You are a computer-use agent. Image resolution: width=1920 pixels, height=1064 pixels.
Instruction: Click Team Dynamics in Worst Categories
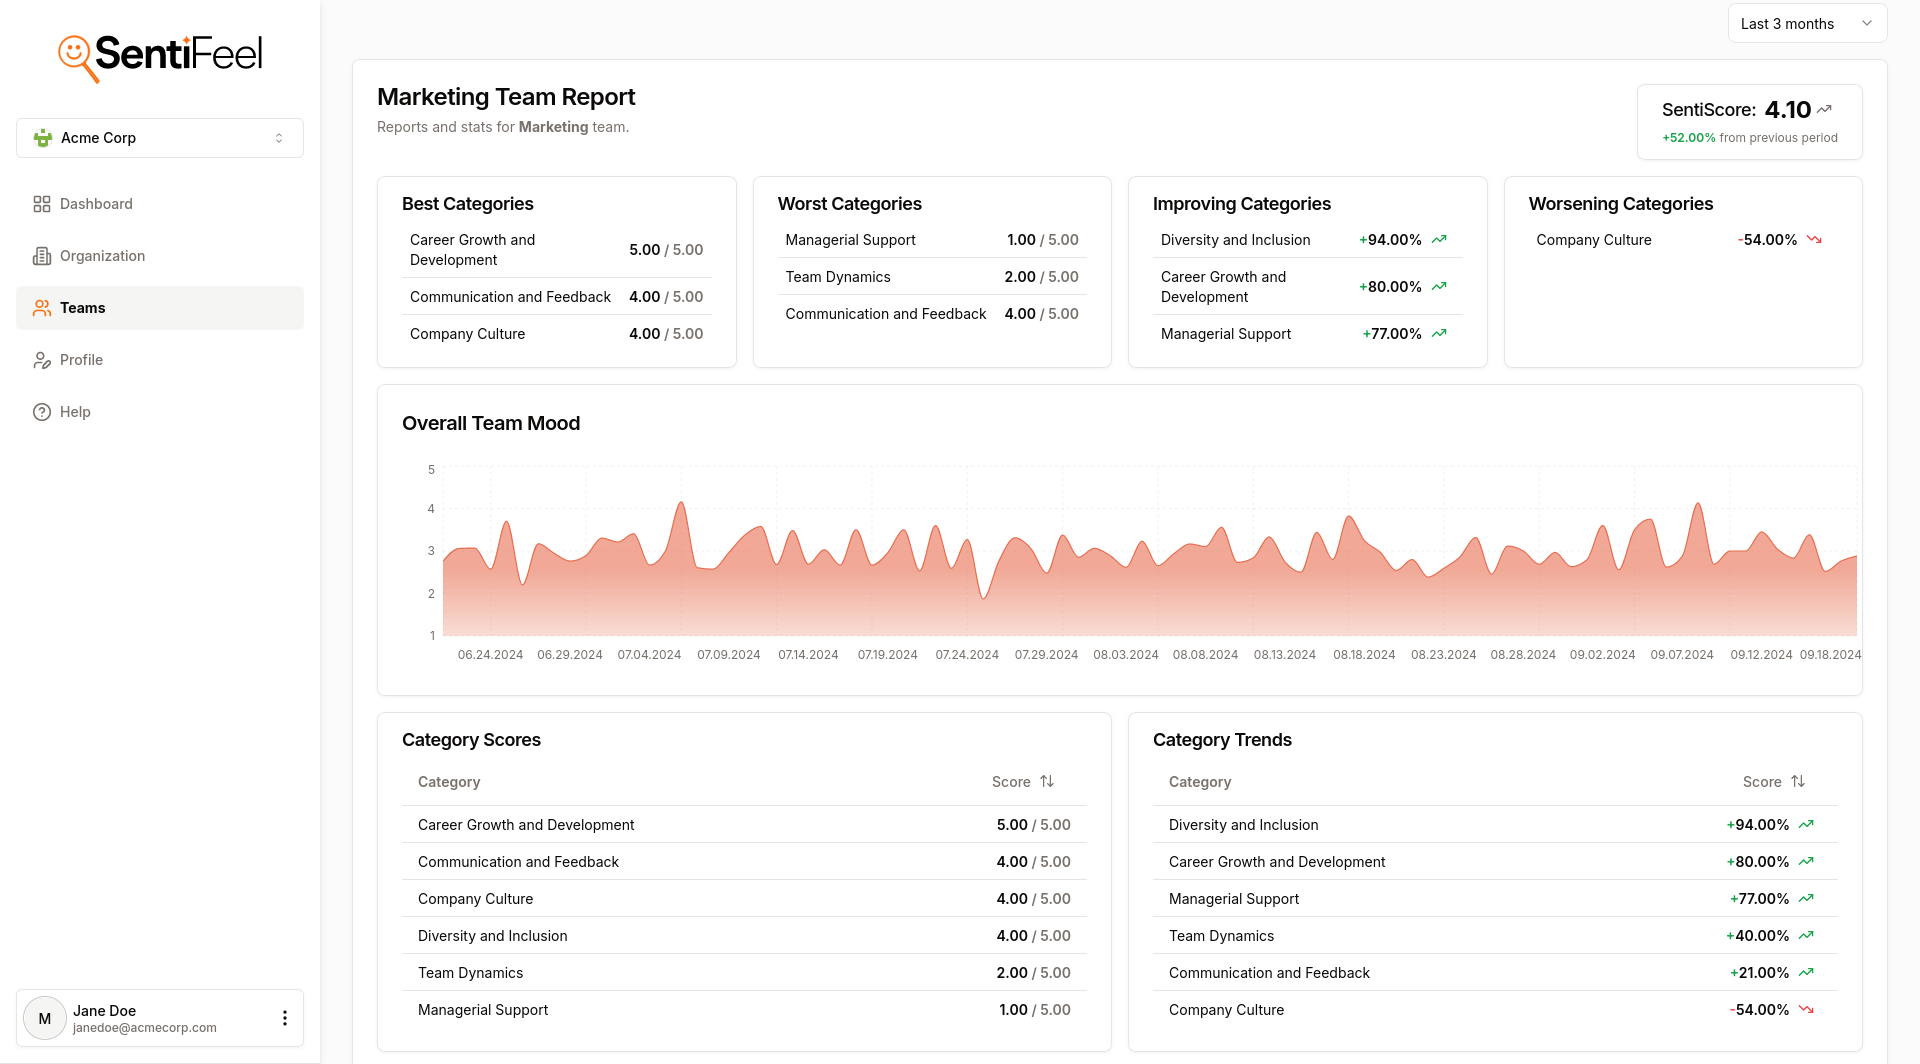tap(838, 277)
